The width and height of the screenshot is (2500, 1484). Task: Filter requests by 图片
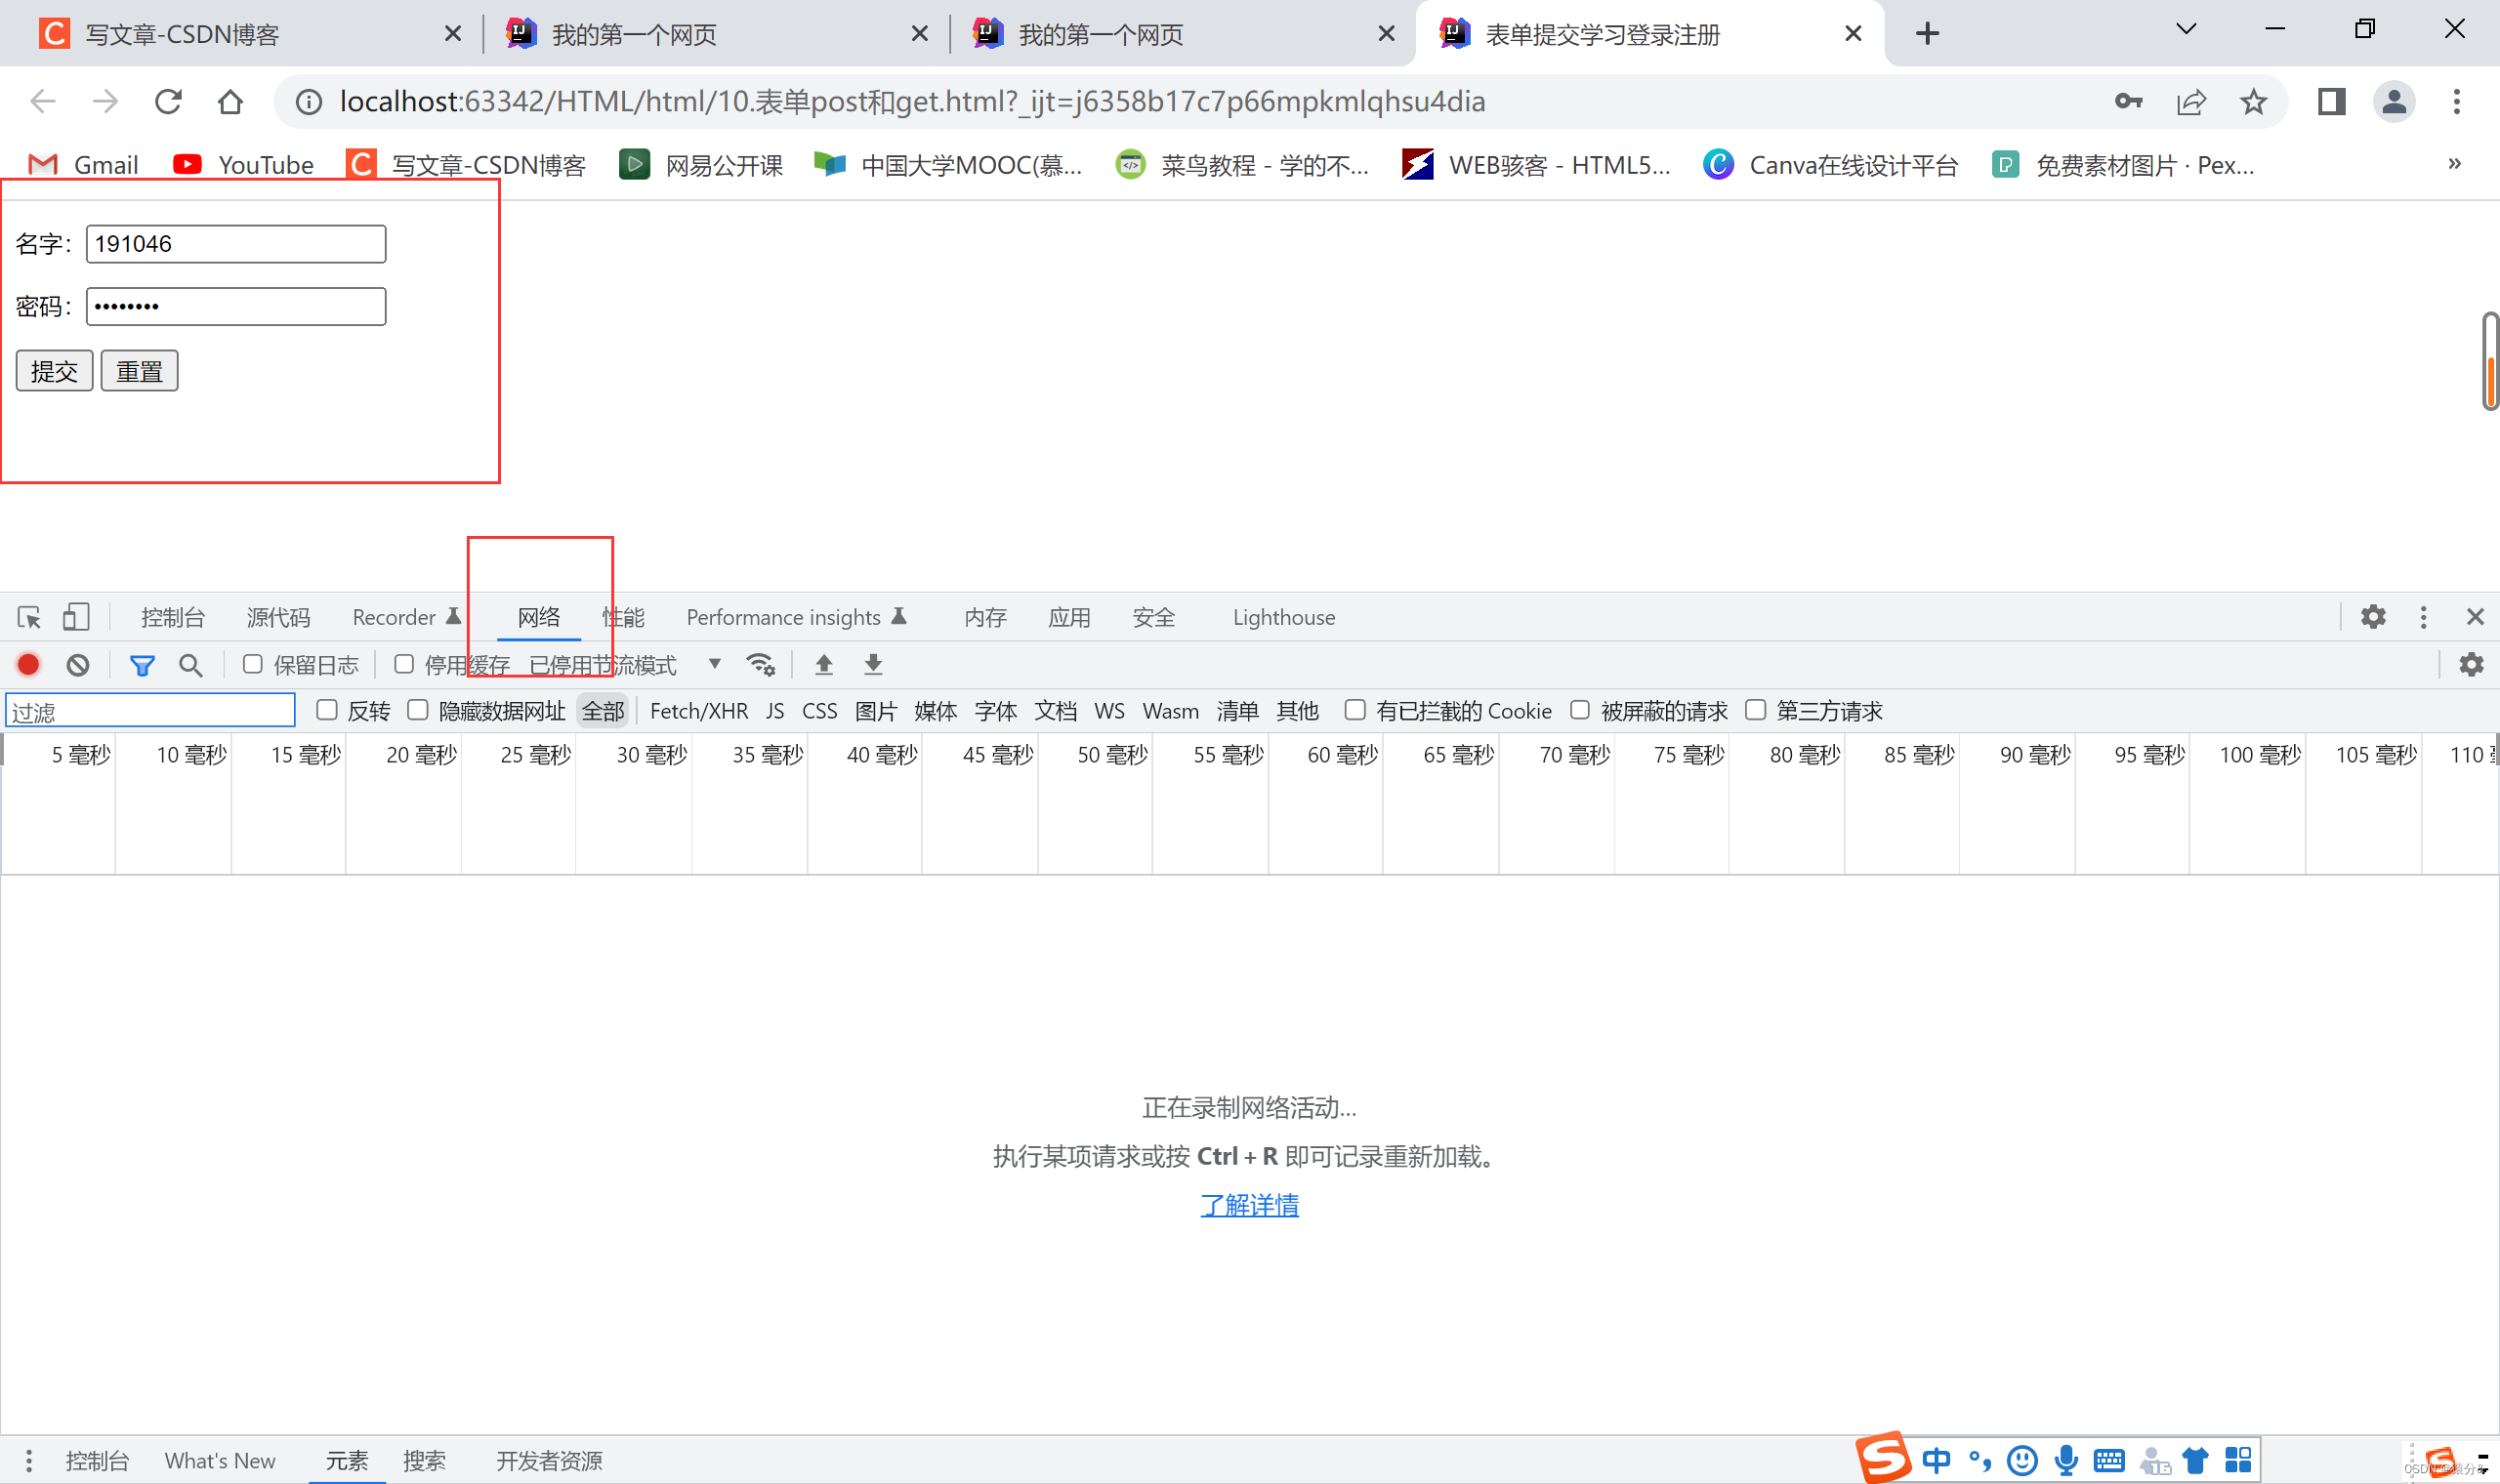tap(875, 711)
